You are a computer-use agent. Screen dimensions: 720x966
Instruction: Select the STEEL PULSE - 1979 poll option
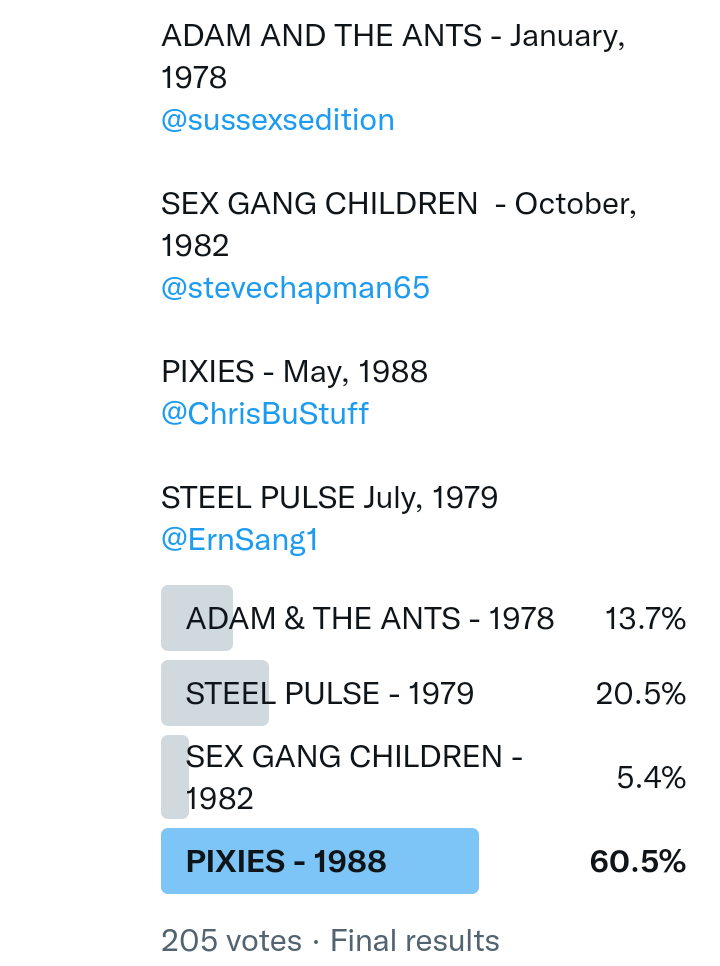point(329,694)
